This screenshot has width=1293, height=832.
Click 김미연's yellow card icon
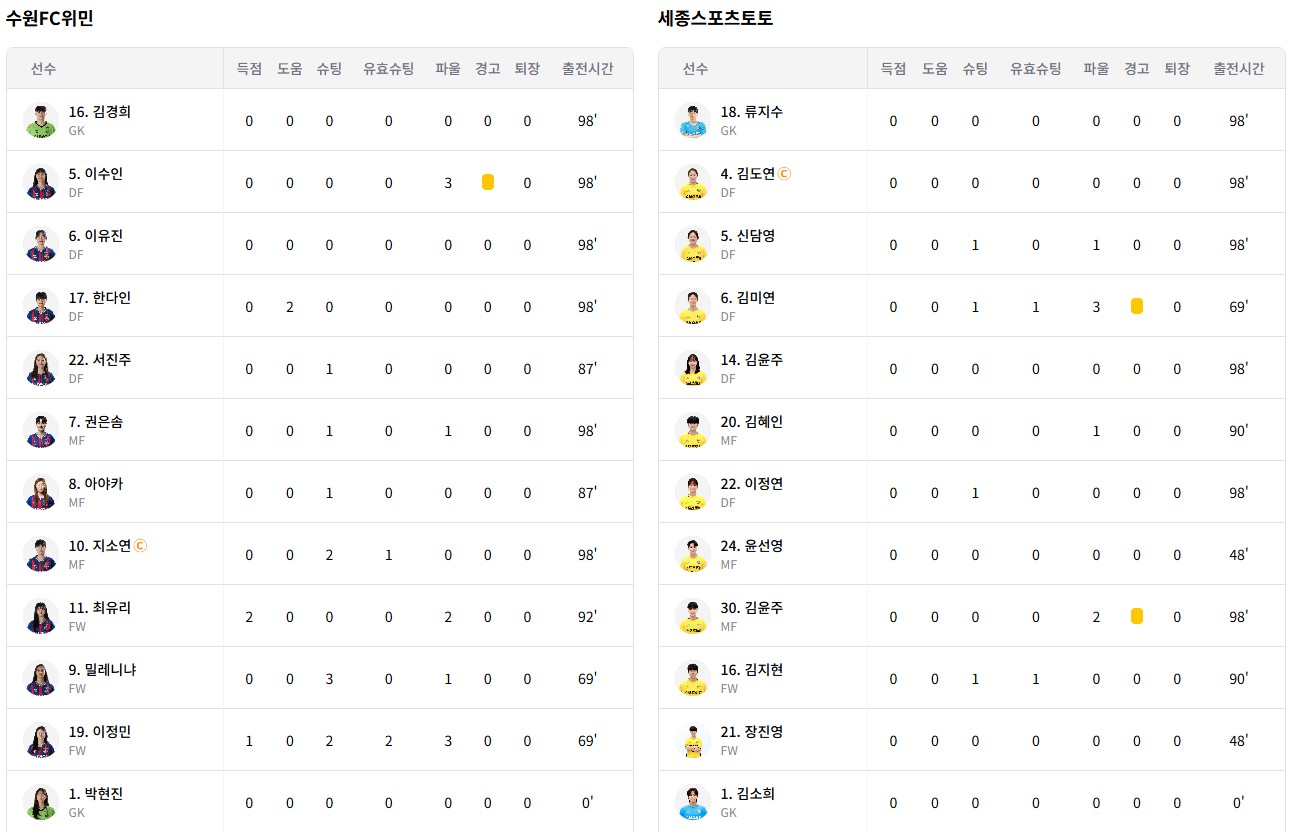coord(1137,306)
